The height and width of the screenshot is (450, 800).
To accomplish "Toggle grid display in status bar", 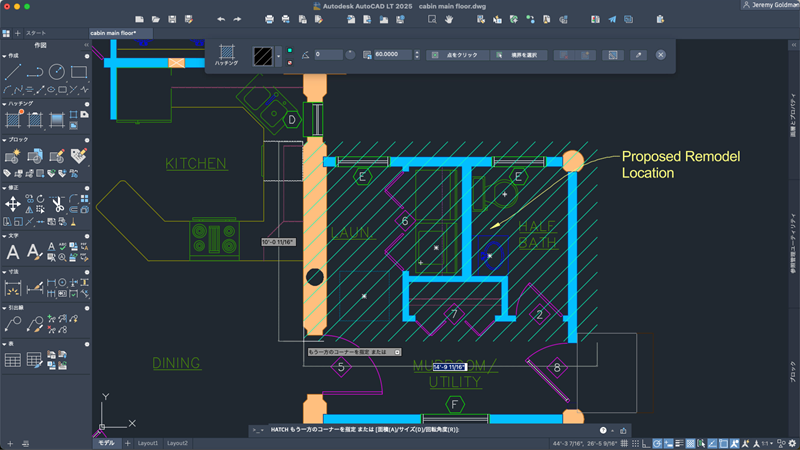I will [x=624, y=444].
